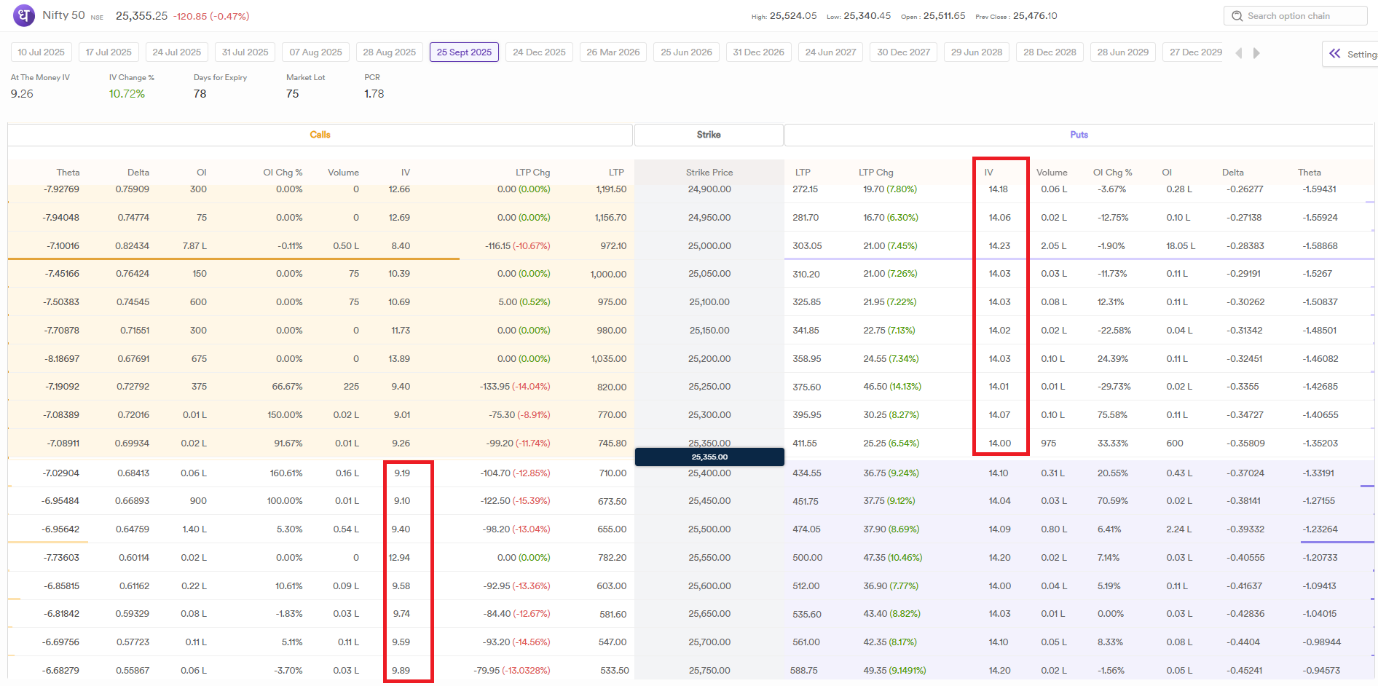The image size is (1378, 686).
Task: Click strike price 24,900.00
Action: [x=709, y=189]
